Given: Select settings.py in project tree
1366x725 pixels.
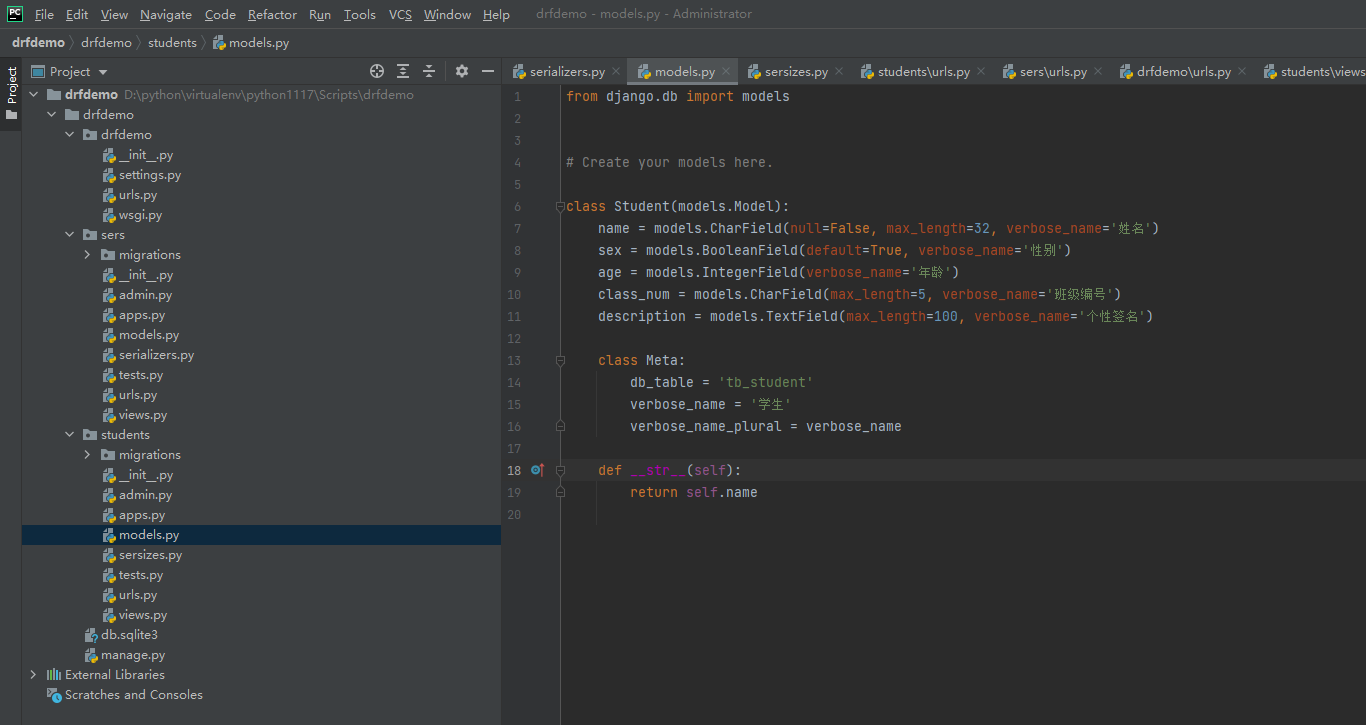Looking at the screenshot, I should point(150,175).
